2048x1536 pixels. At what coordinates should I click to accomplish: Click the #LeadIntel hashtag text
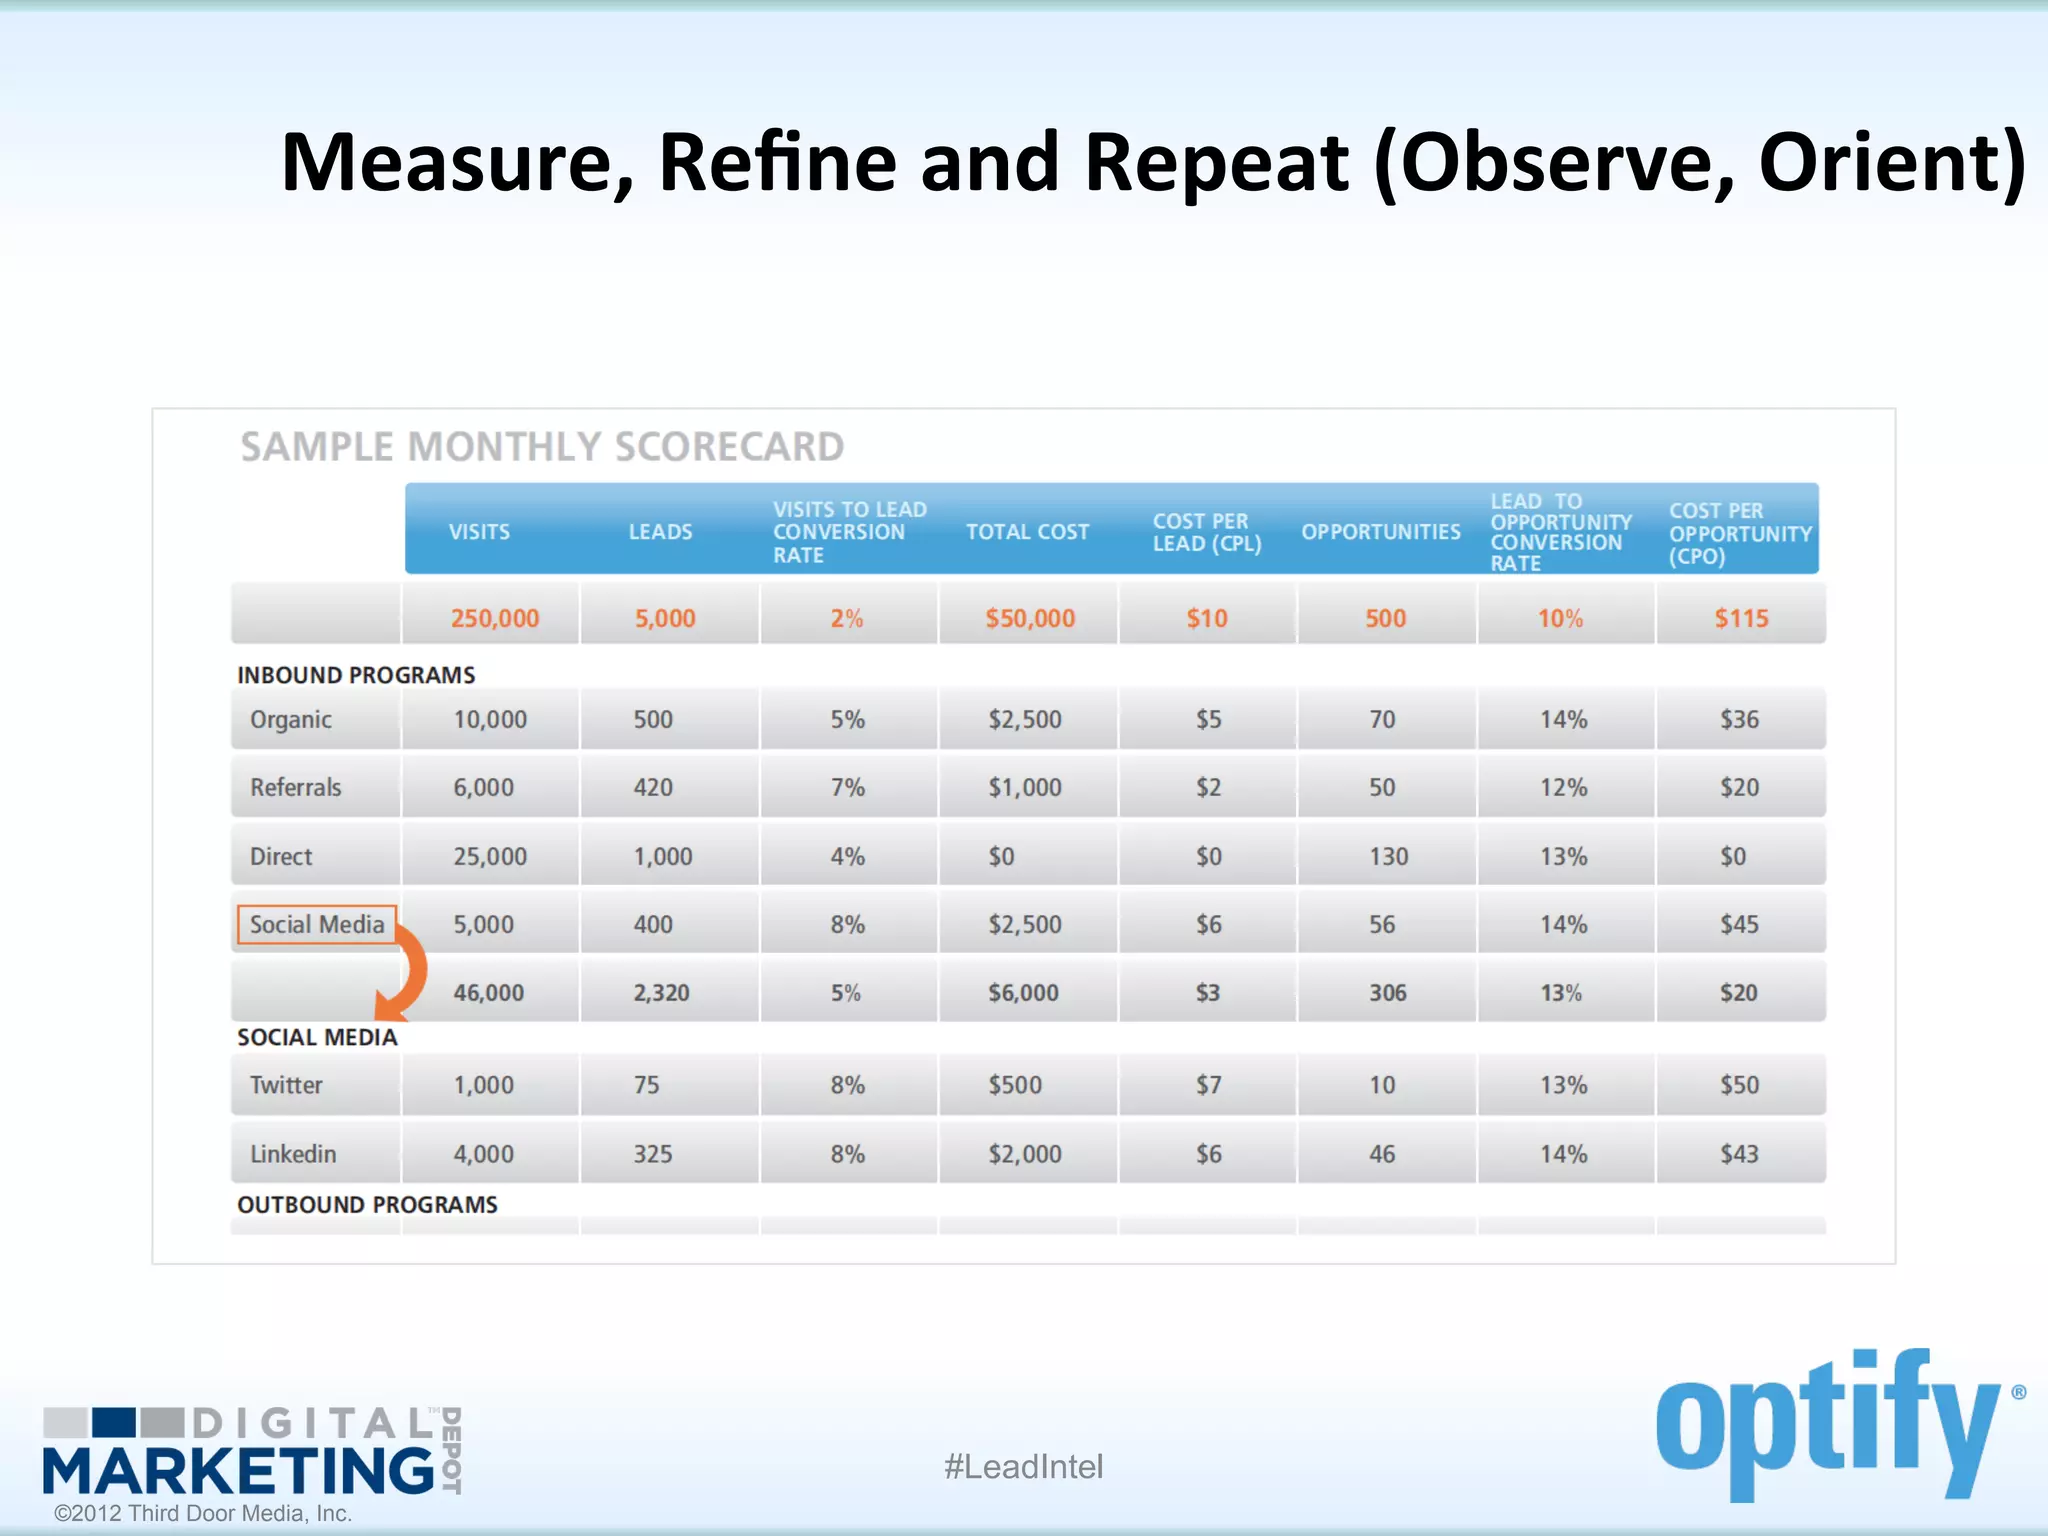coord(1023,1467)
